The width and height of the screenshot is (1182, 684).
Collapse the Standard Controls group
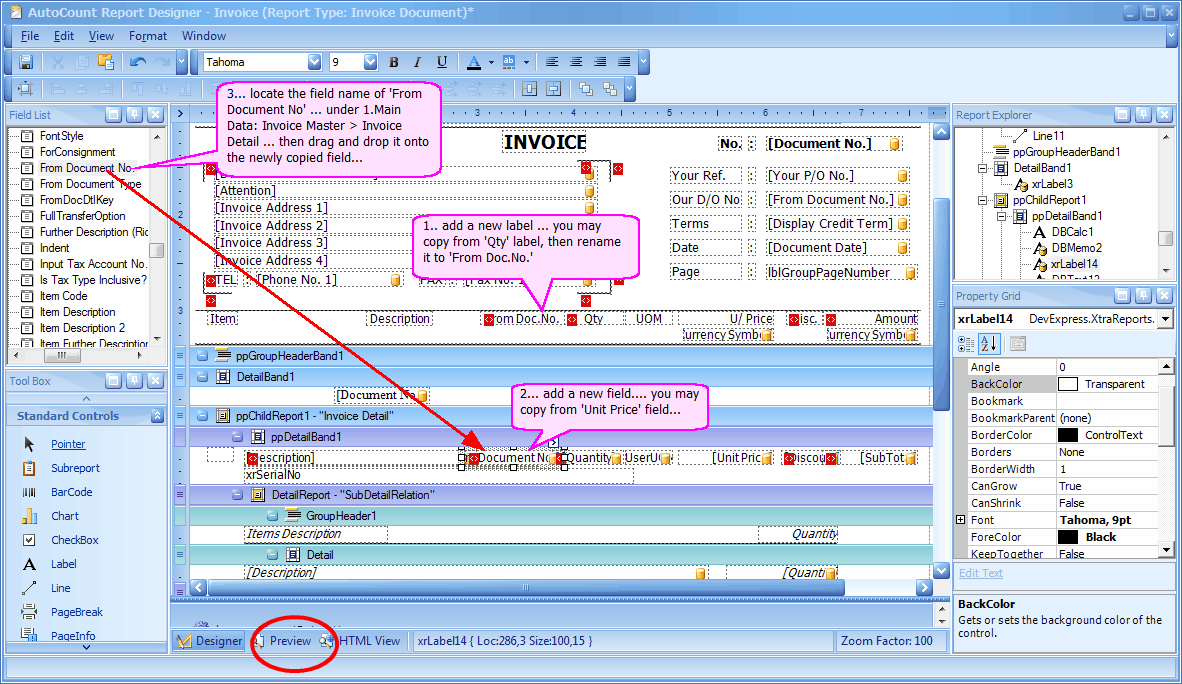coord(157,416)
